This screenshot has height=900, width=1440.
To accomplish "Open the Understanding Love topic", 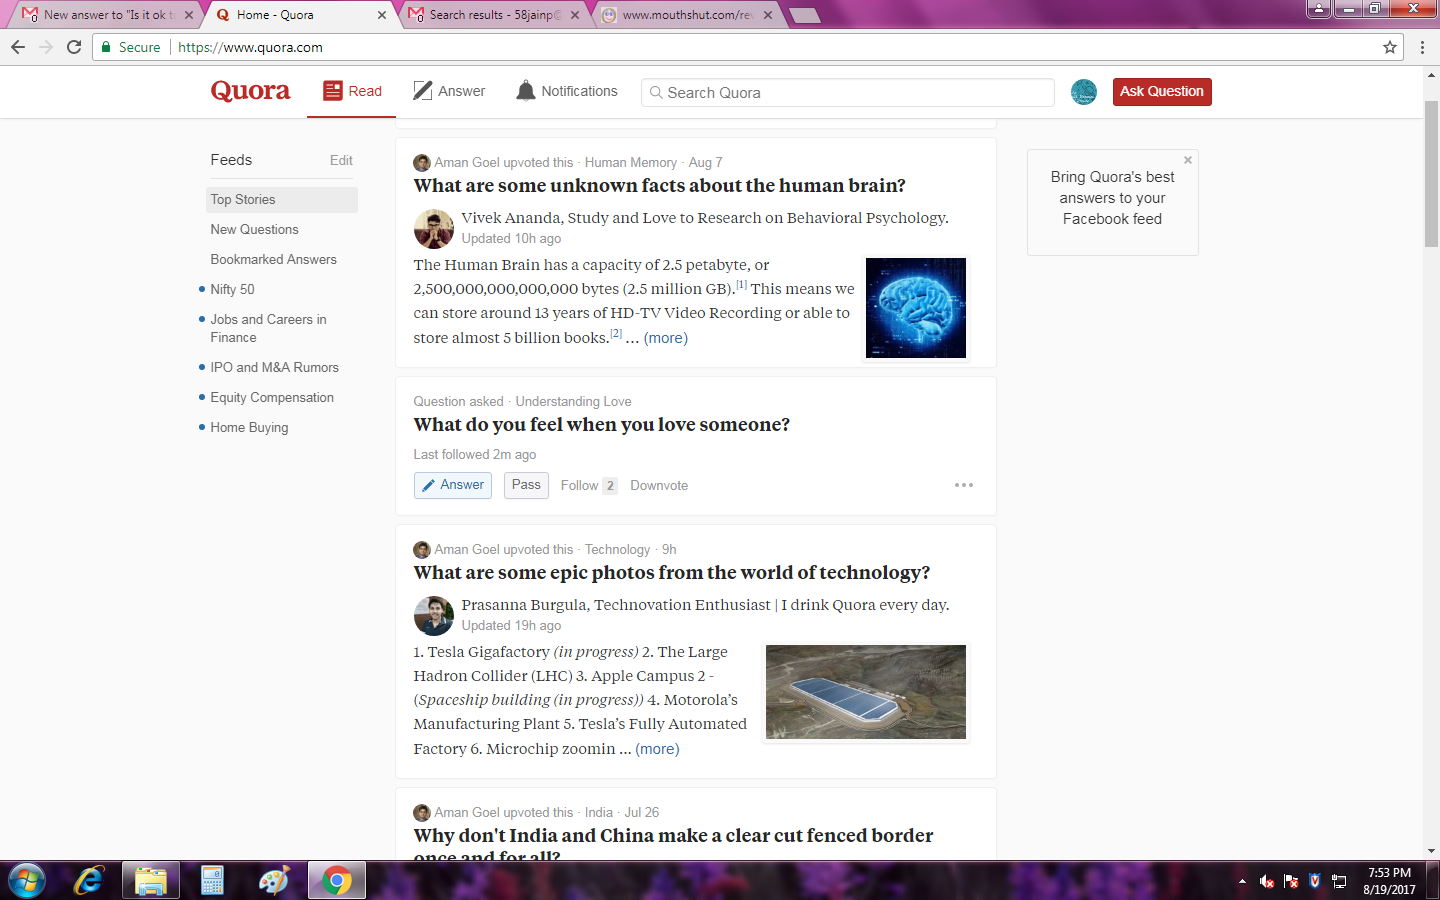I will coord(573,401).
